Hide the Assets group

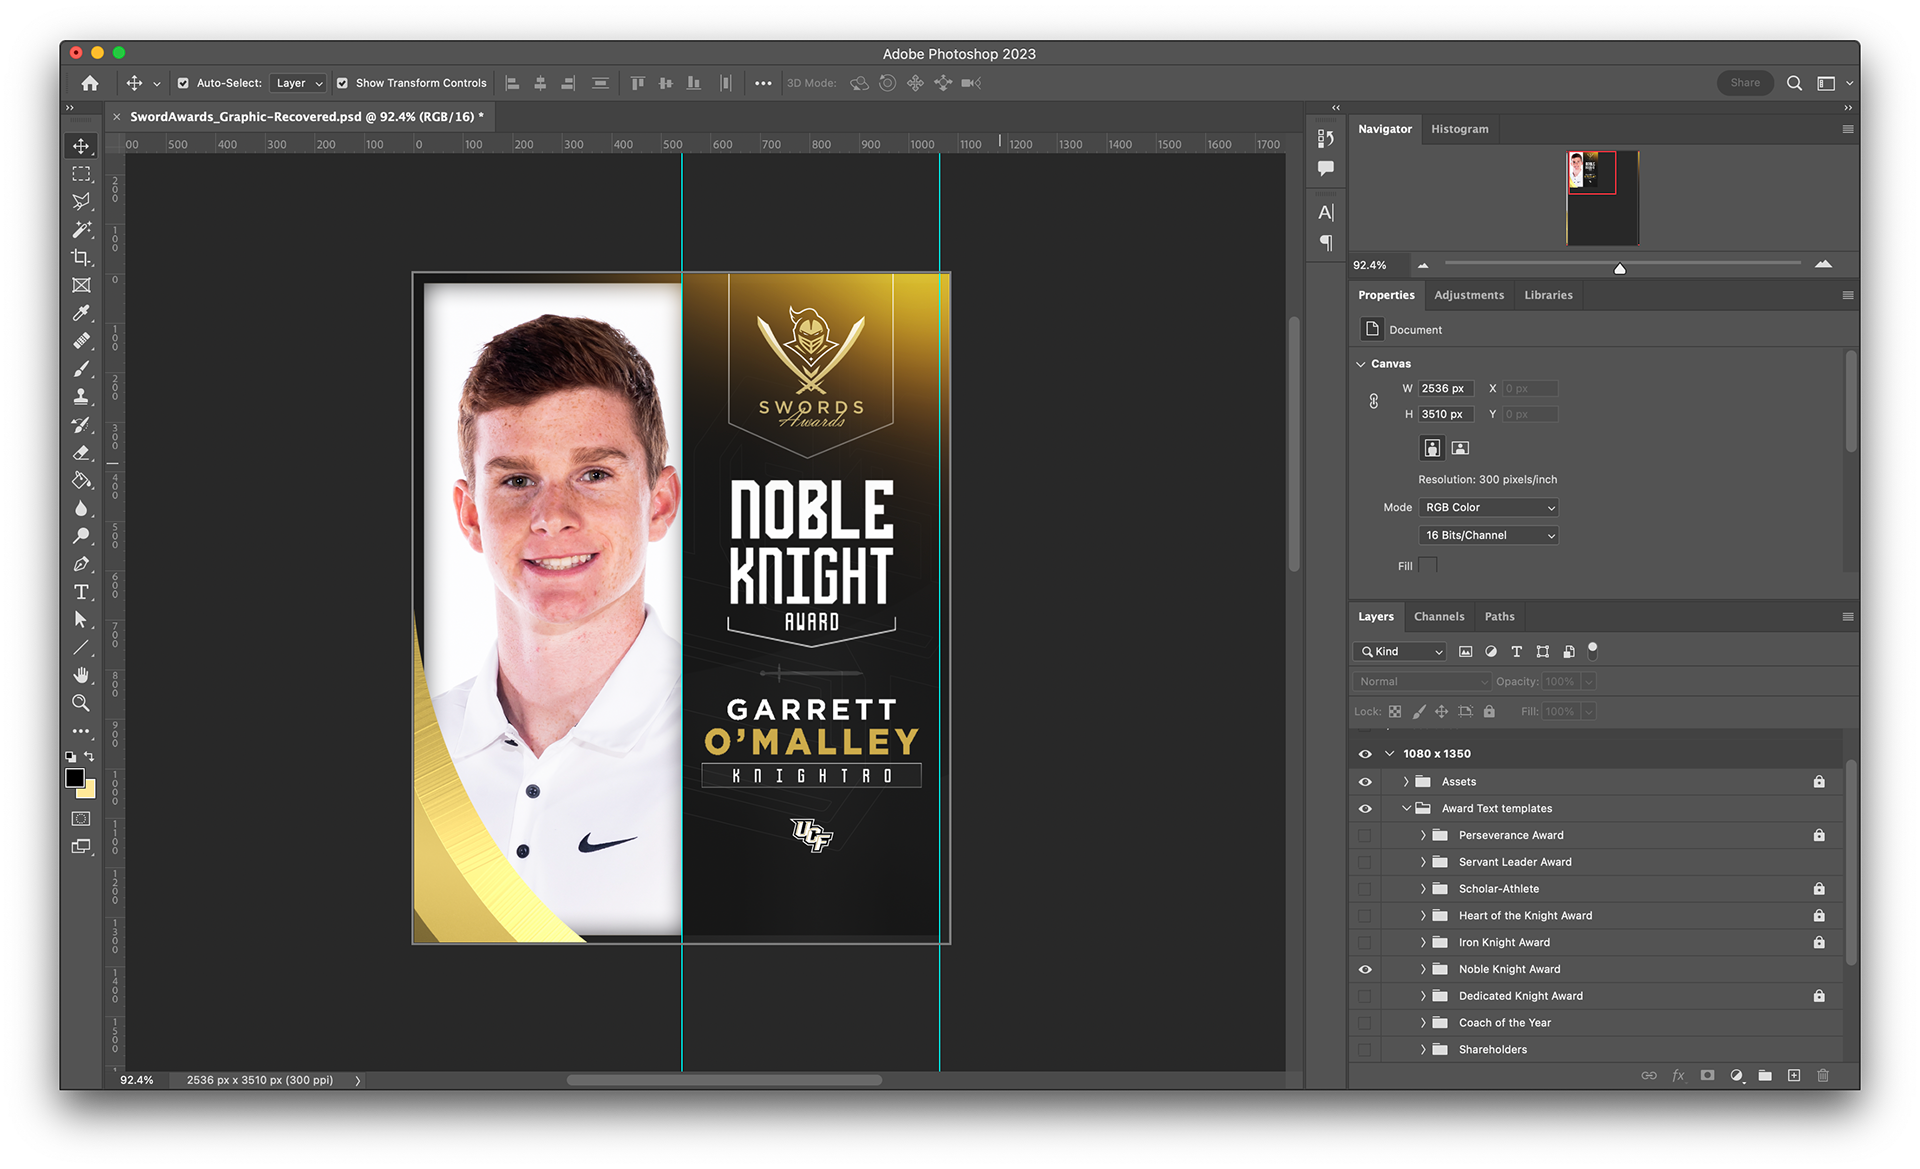coord(1365,782)
